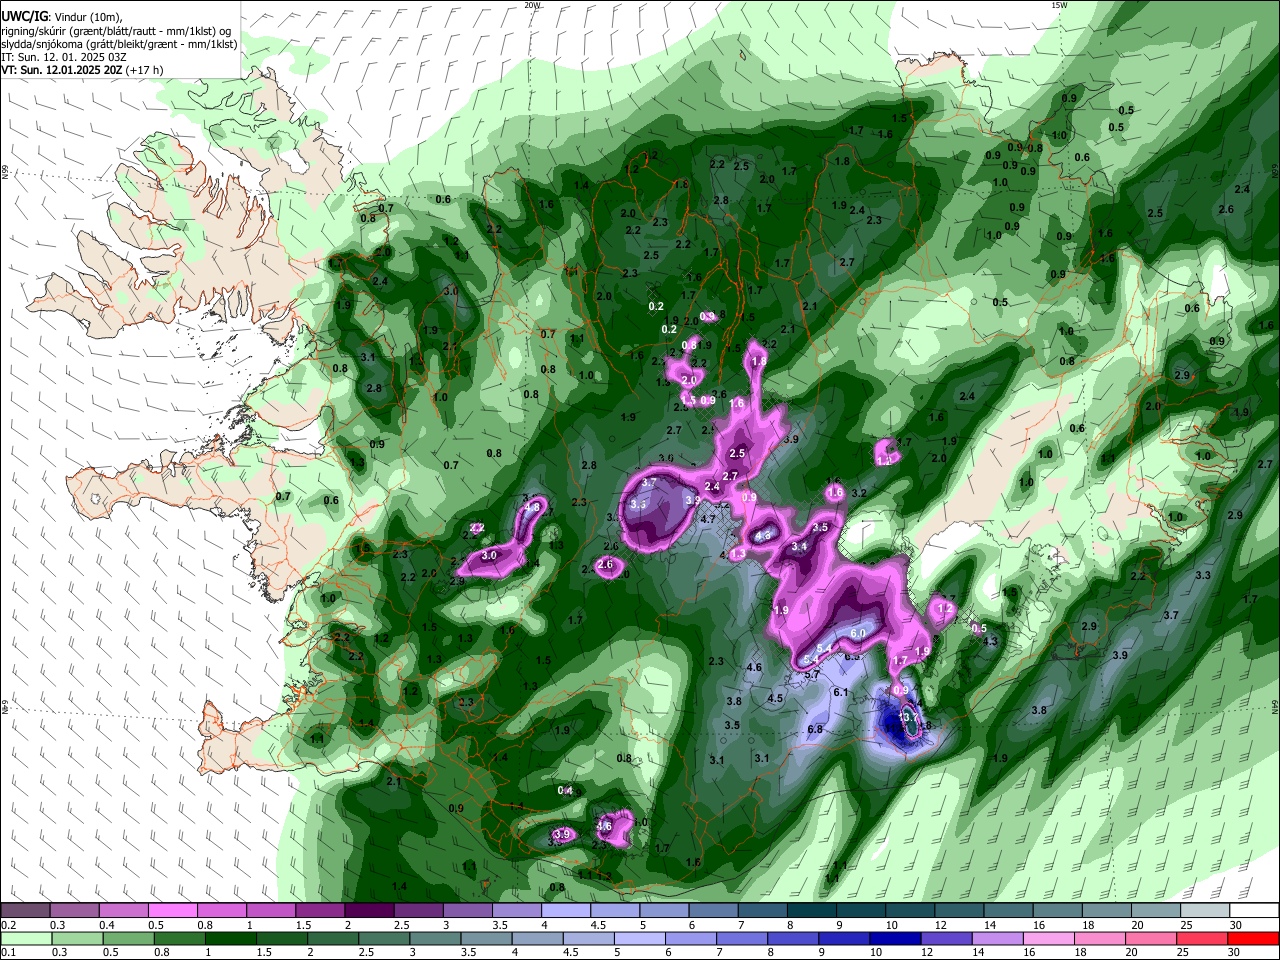Image resolution: width=1280 pixels, height=960 pixels.
Task: Click the 'rigning/skúrir' legend description line
Action: coord(116,31)
